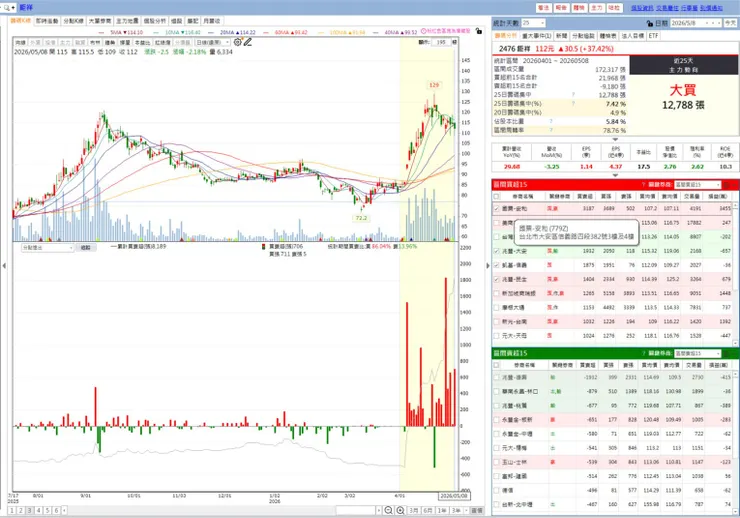Click the 今天 button
This screenshot has height=518, width=740.
730,23
